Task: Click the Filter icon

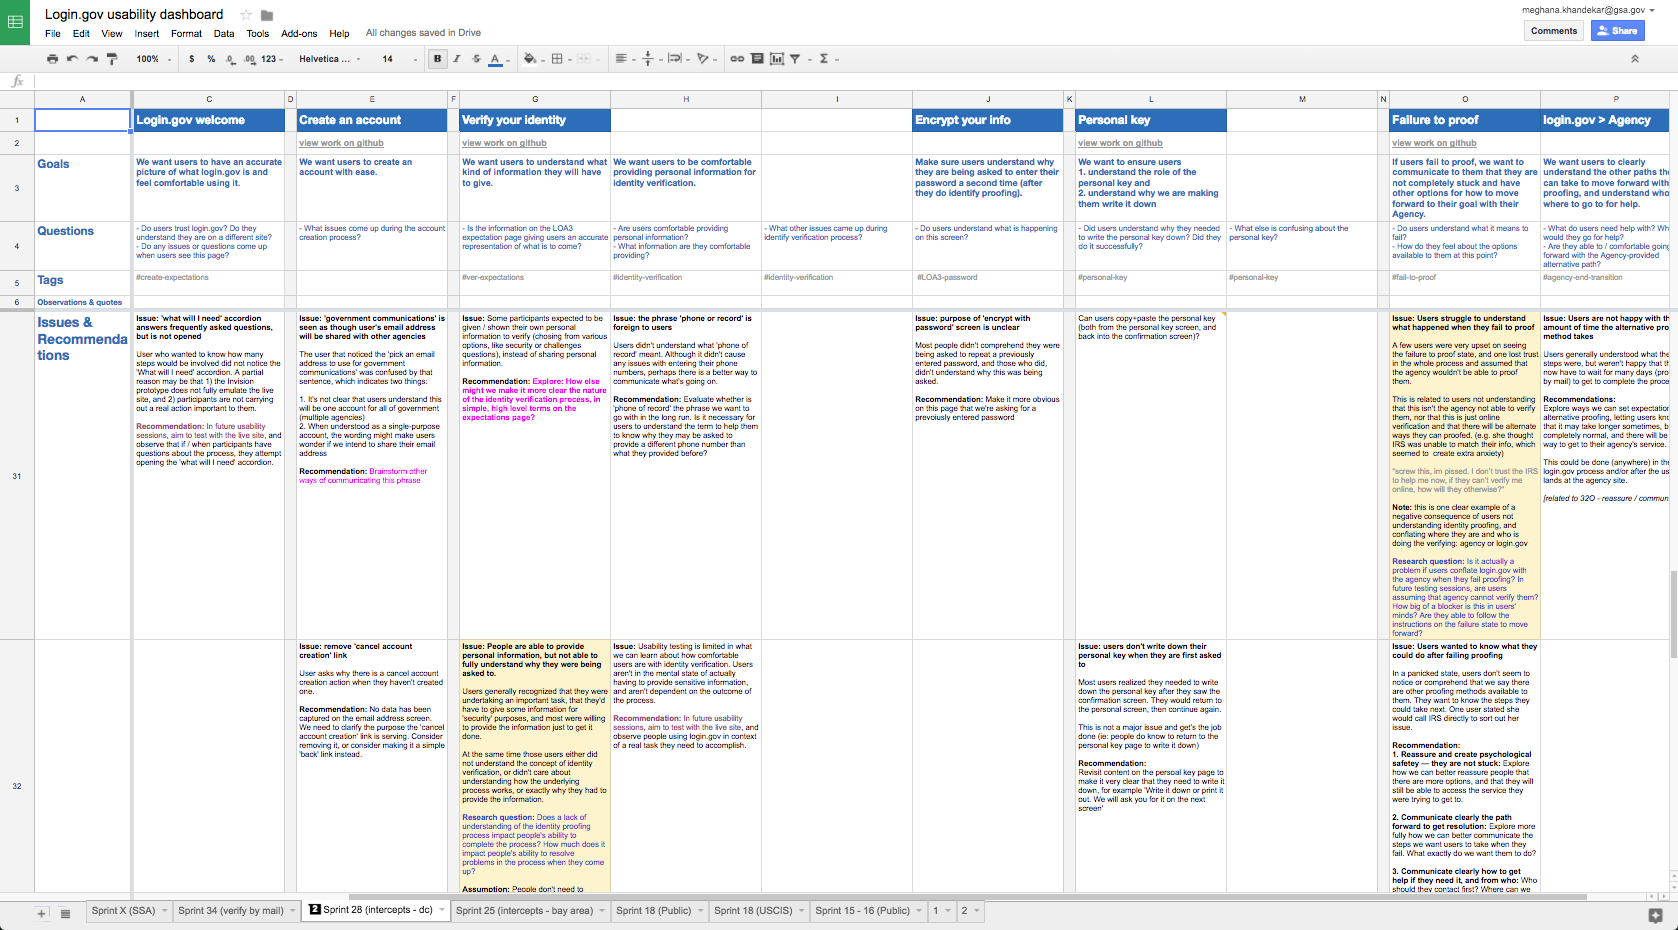Action: pyautogui.click(x=796, y=59)
